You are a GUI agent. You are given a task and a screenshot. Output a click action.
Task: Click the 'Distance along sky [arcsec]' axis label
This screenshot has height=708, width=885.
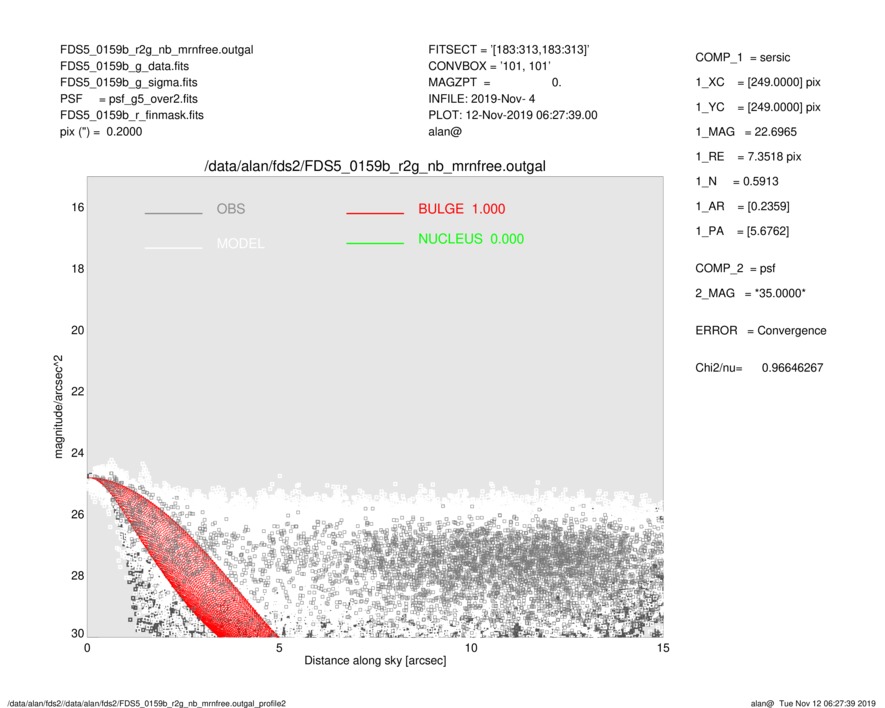(375, 661)
